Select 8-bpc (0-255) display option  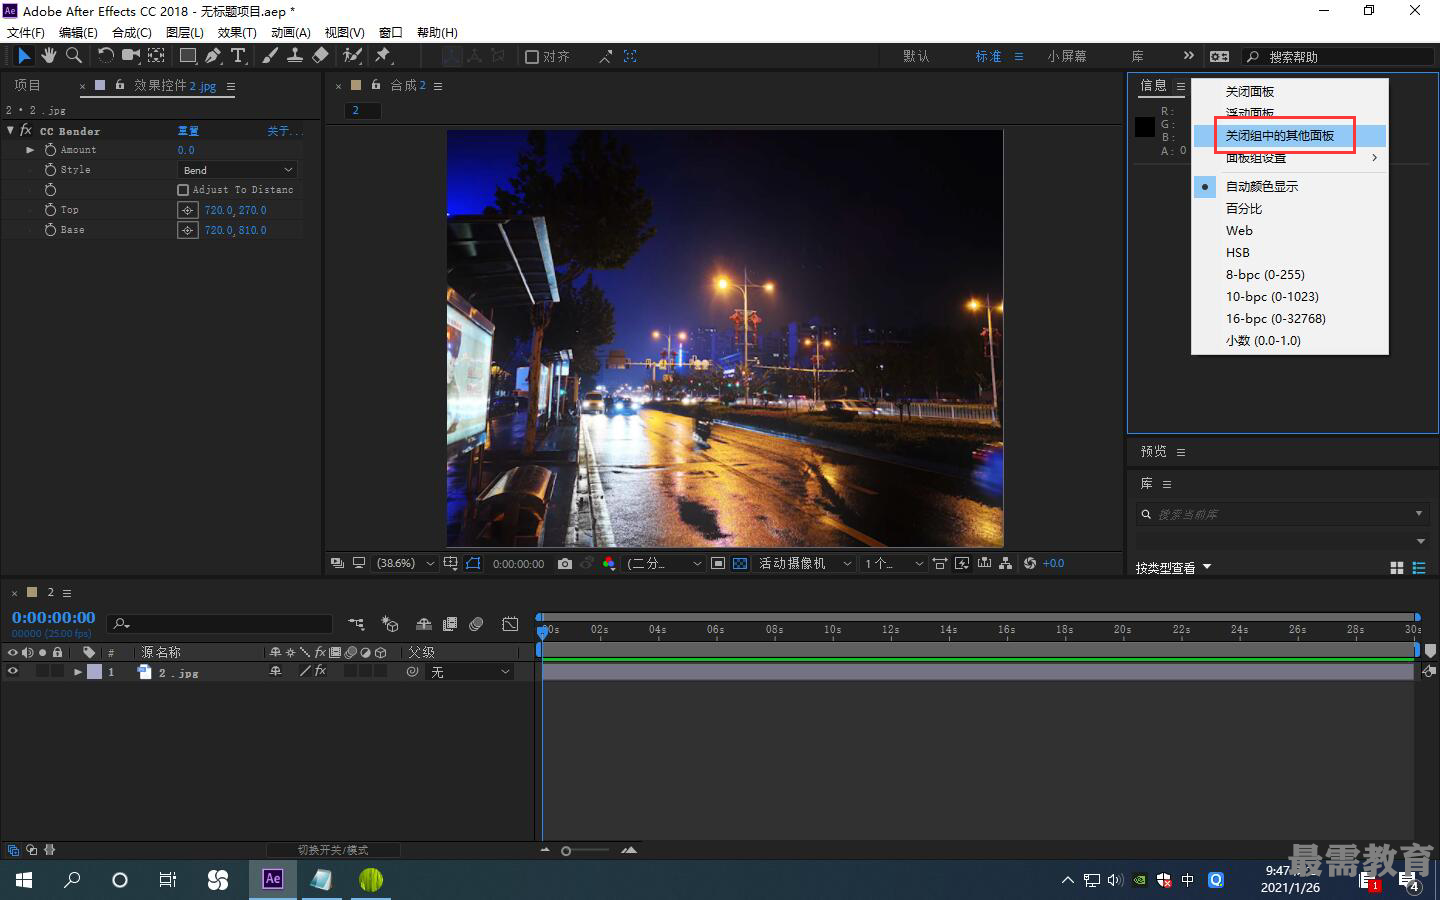[1290, 275]
